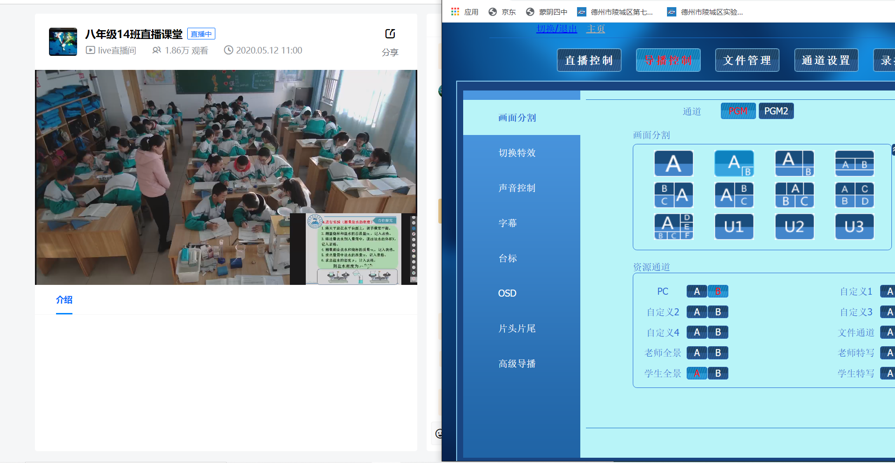
Task: Click the classroom live video player
Action: pyautogui.click(x=226, y=177)
